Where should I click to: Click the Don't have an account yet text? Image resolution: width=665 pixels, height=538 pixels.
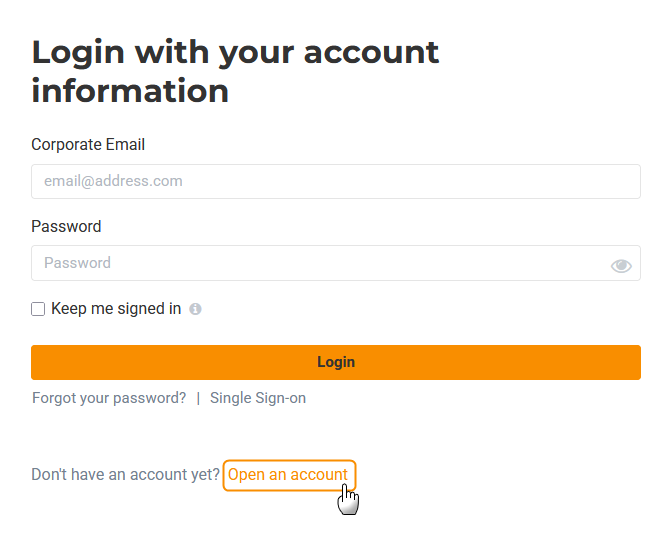click(125, 475)
